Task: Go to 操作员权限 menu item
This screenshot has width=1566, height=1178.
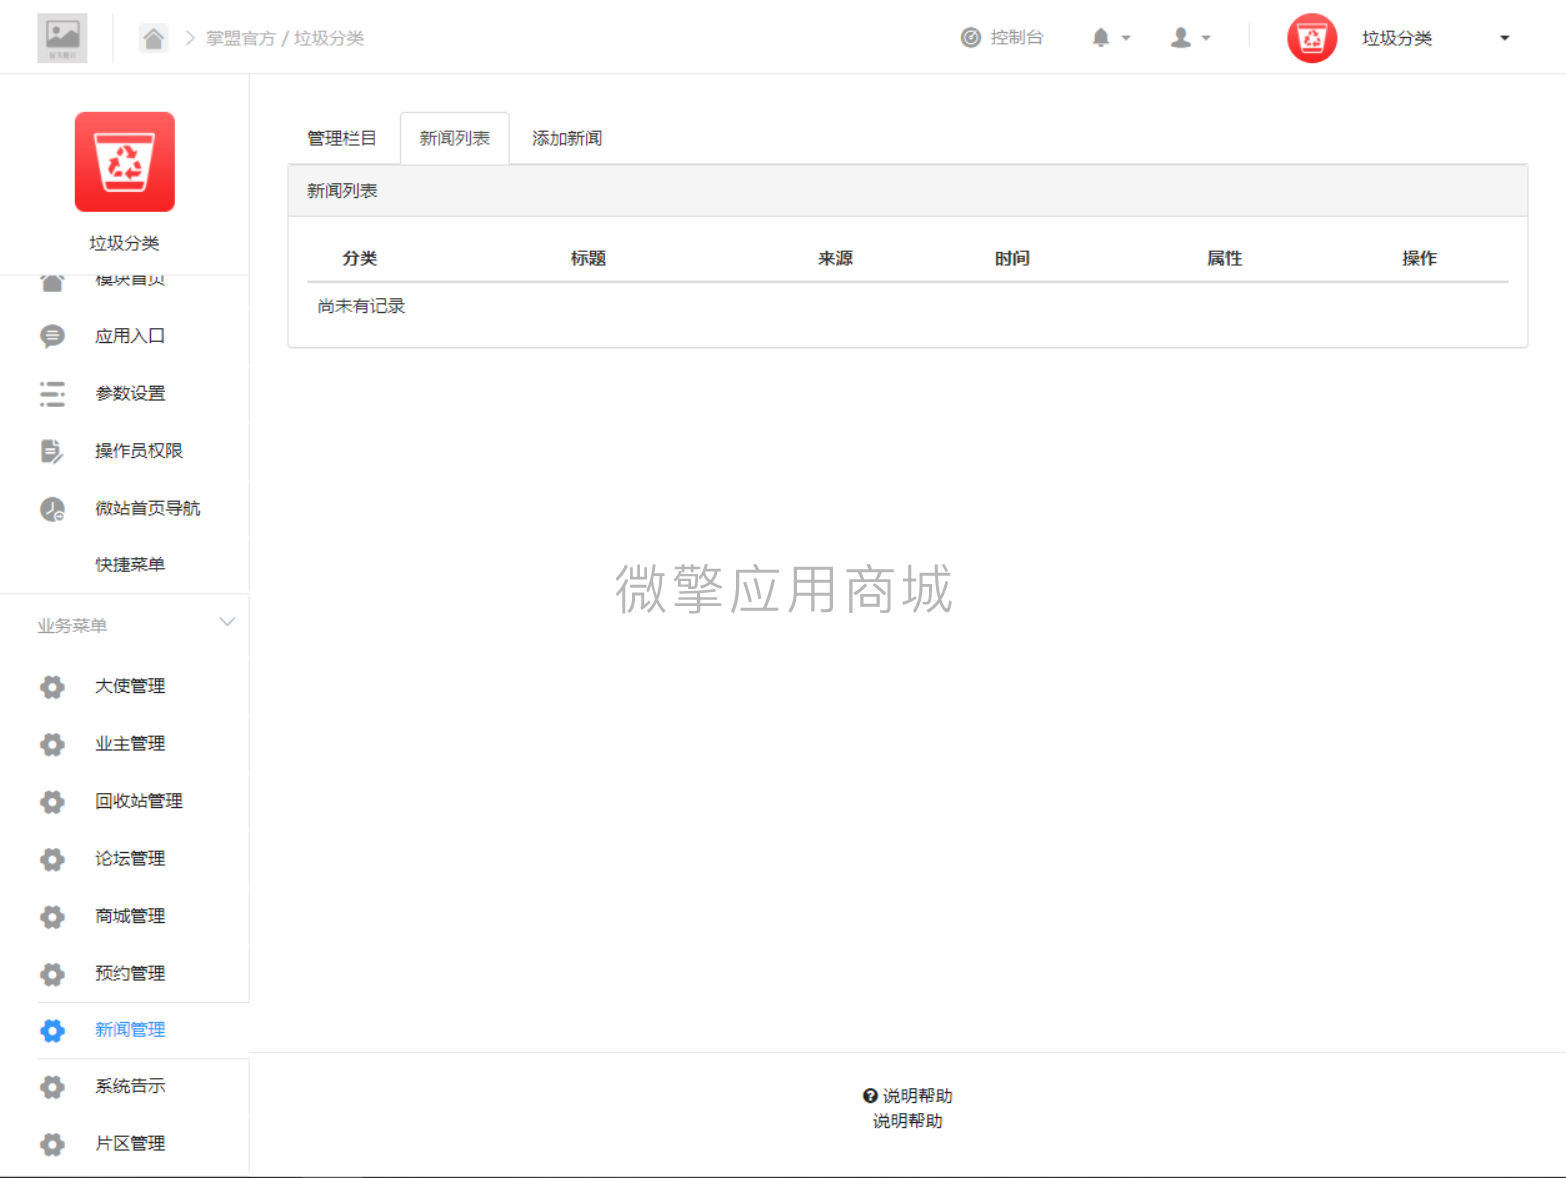Action: tap(139, 451)
